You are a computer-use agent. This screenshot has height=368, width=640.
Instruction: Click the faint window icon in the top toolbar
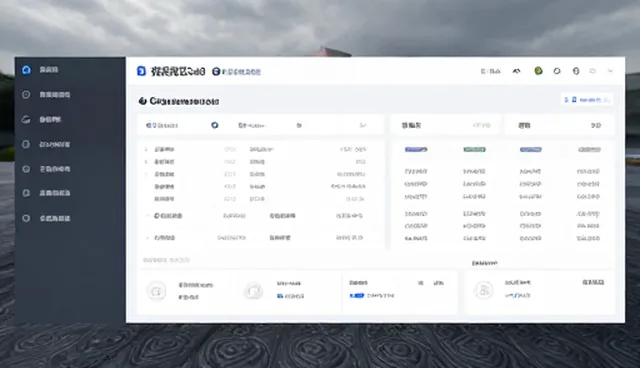[593, 71]
